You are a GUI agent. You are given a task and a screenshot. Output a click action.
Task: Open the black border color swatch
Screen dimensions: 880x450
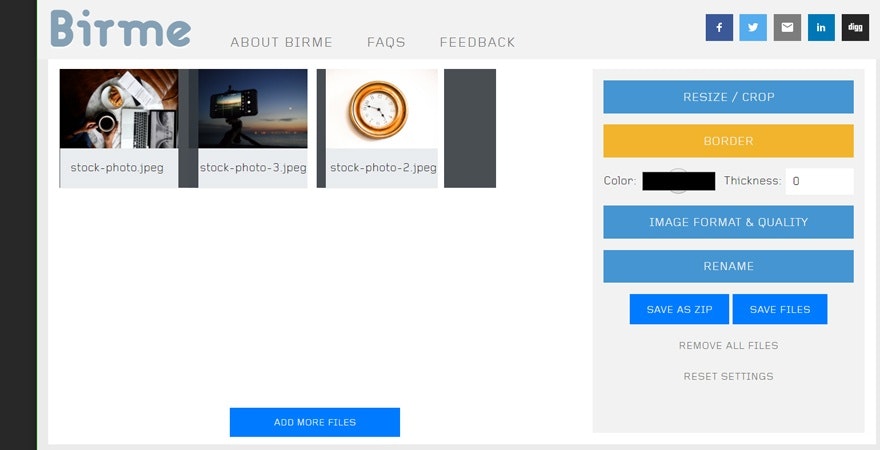pyautogui.click(x=678, y=181)
